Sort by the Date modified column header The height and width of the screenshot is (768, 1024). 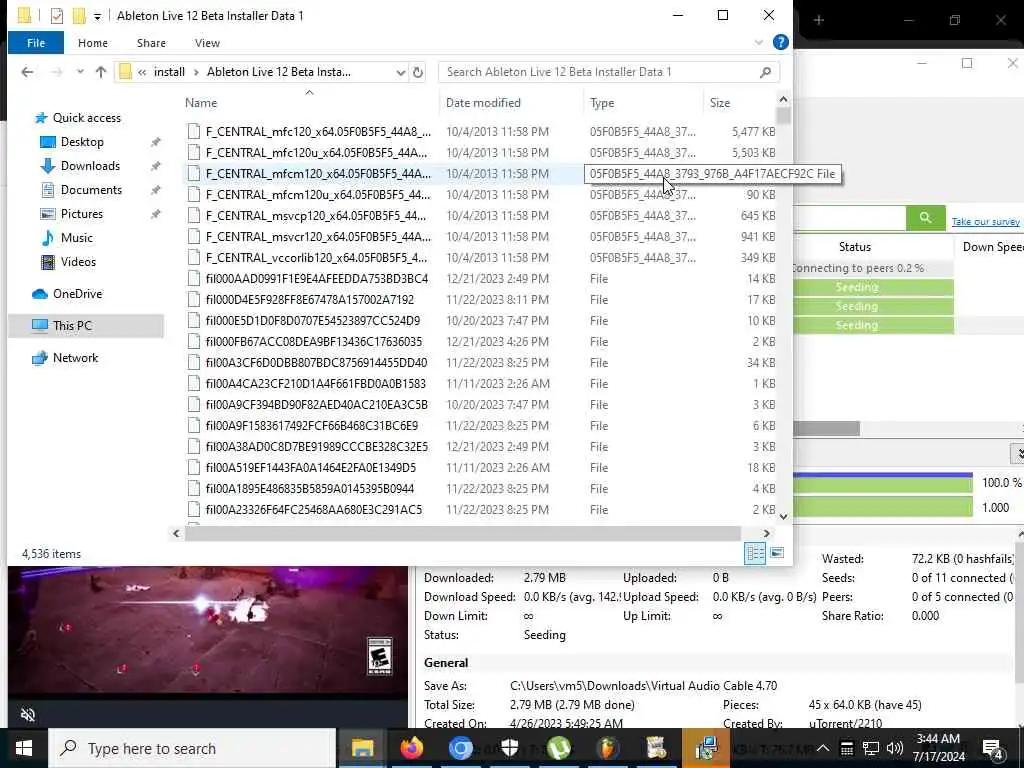[x=483, y=103]
